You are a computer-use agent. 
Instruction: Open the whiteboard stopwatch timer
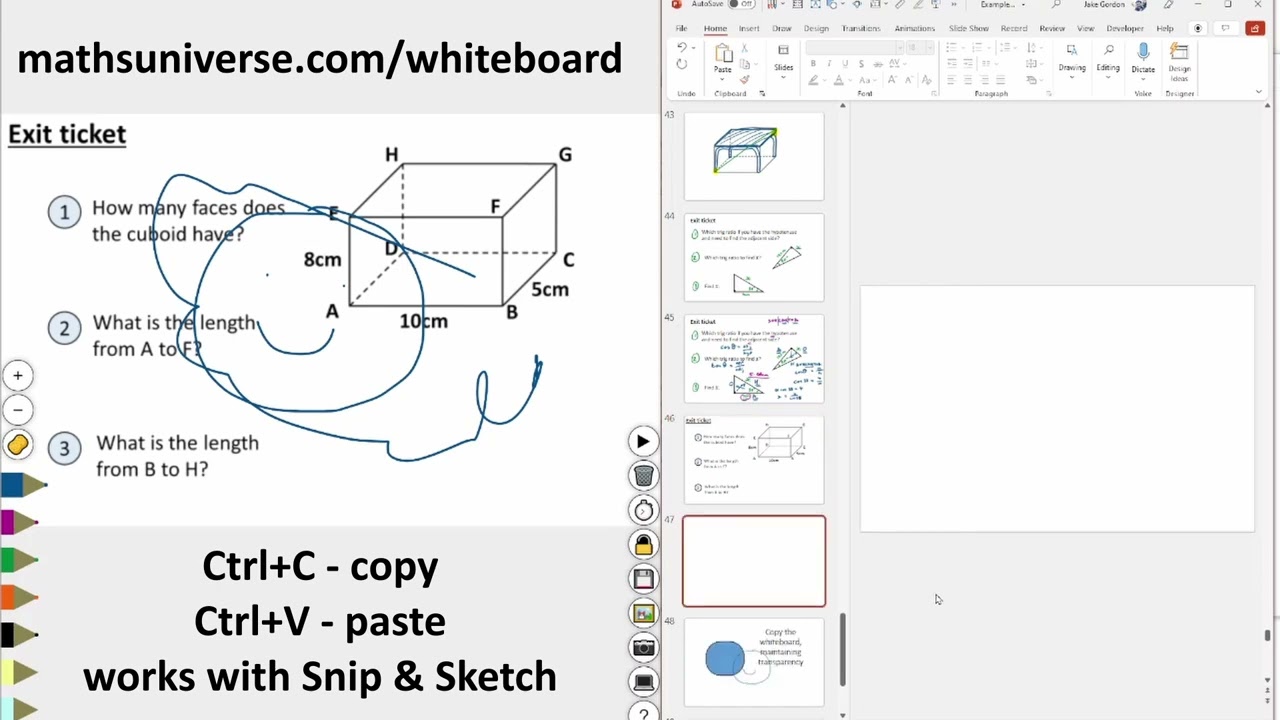(643, 510)
